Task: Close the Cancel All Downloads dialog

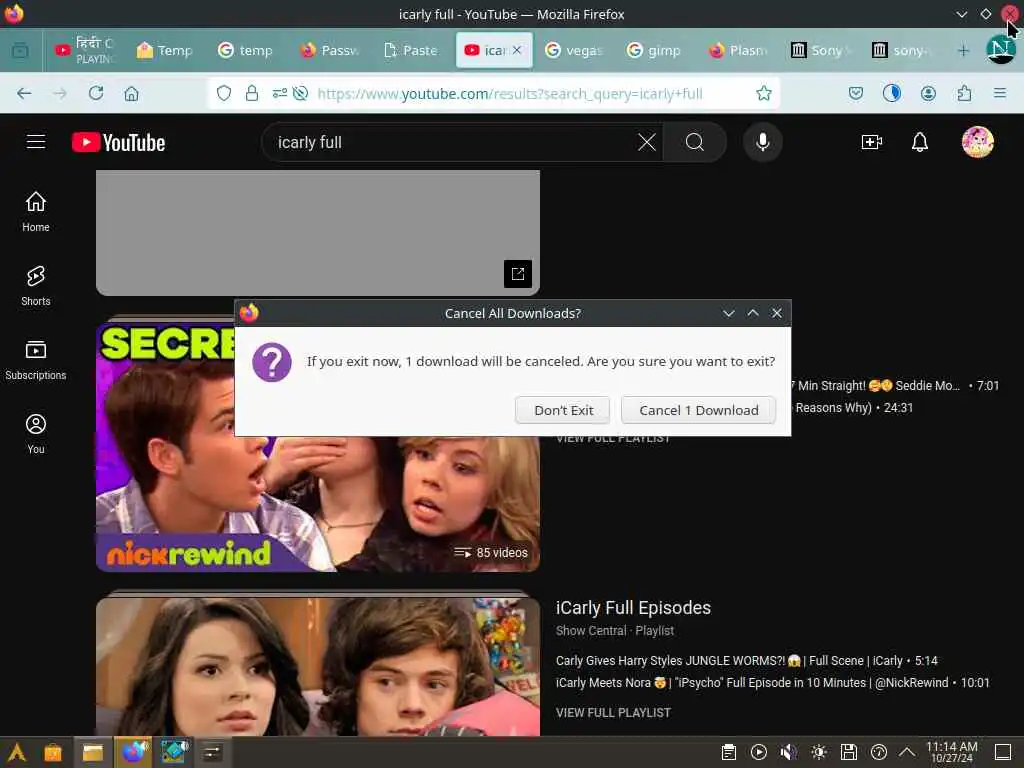Action: pyautogui.click(x=776, y=313)
